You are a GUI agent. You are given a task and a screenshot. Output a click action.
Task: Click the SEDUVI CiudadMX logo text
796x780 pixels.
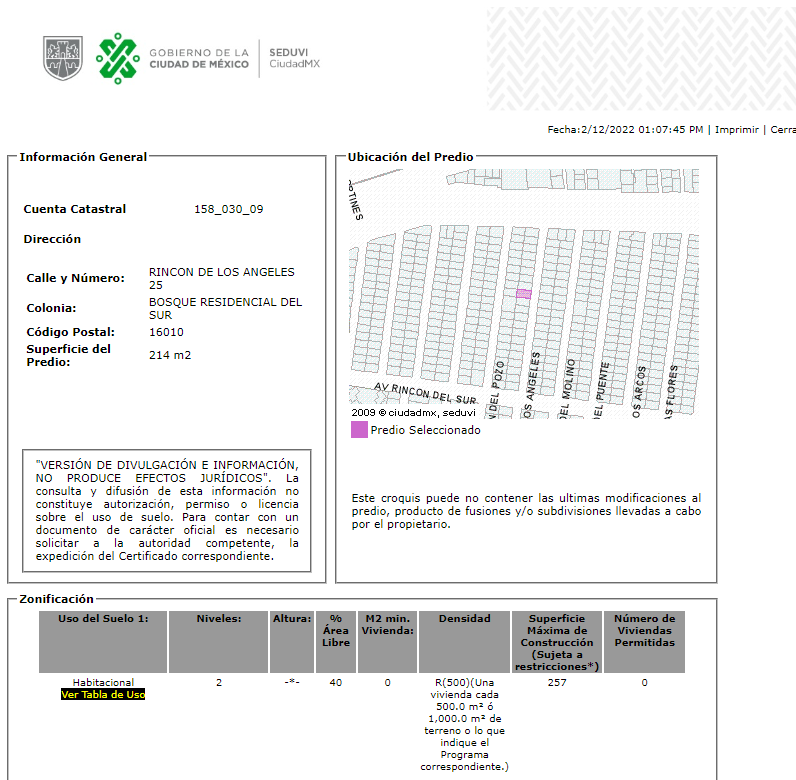294,58
